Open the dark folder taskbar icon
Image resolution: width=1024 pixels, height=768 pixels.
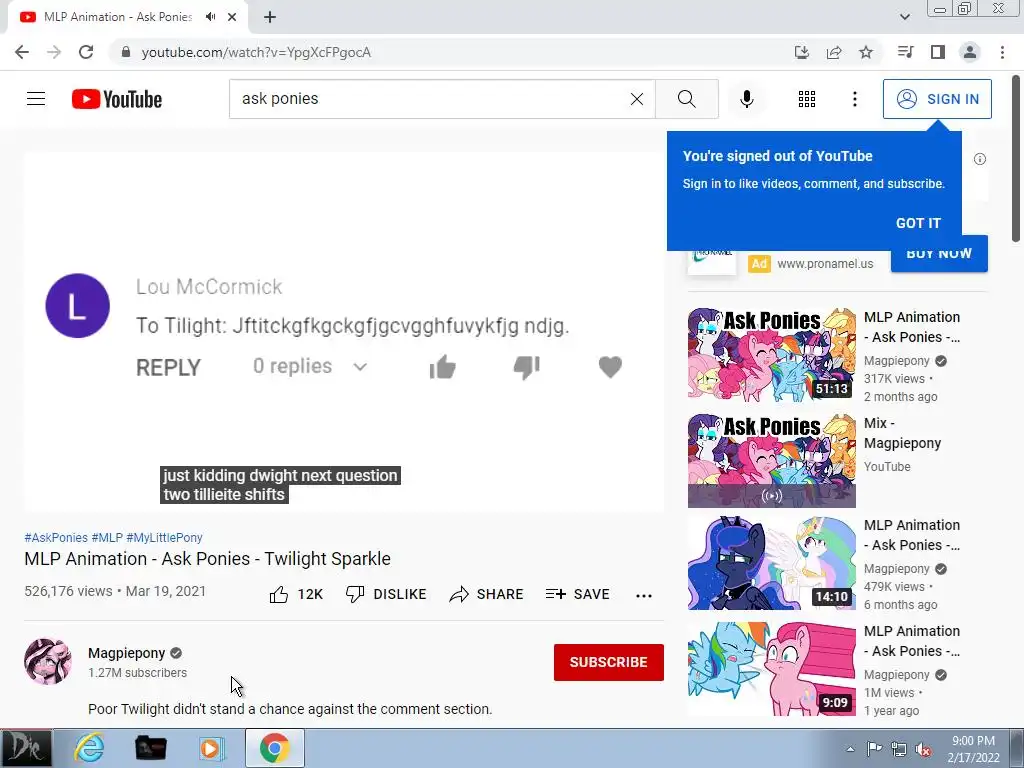pyautogui.click(x=150, y=748)
